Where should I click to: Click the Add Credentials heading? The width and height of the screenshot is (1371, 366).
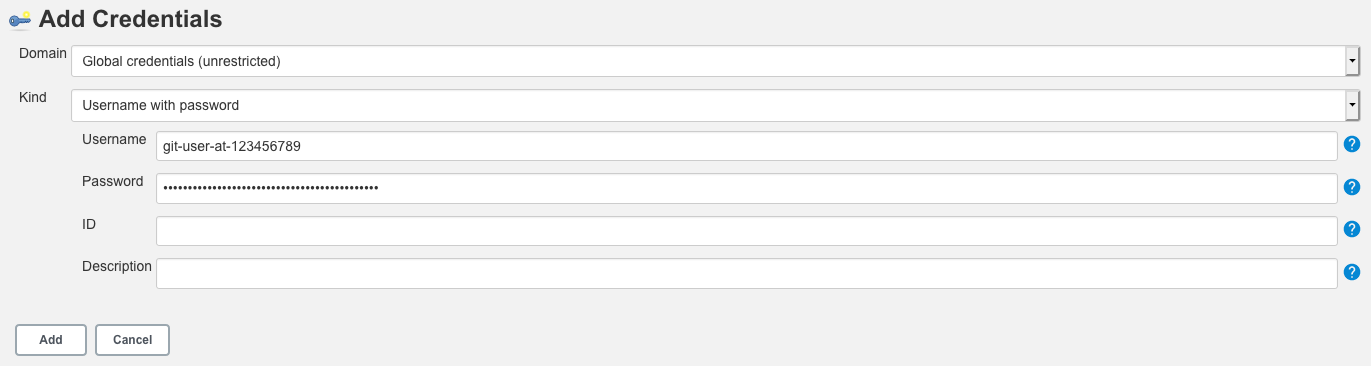[x=130, y=19]
